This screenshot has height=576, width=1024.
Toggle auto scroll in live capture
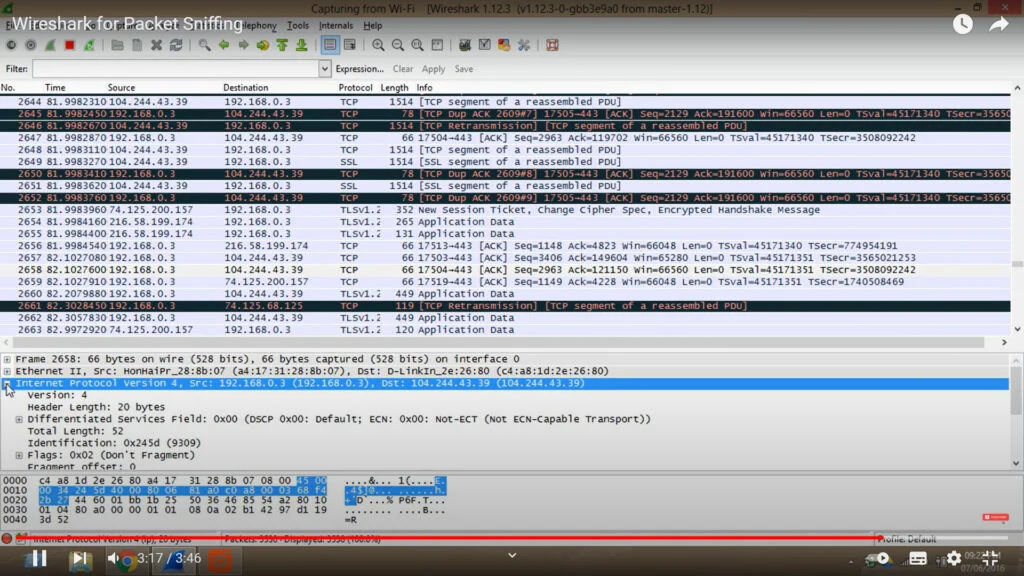[350, 45]
